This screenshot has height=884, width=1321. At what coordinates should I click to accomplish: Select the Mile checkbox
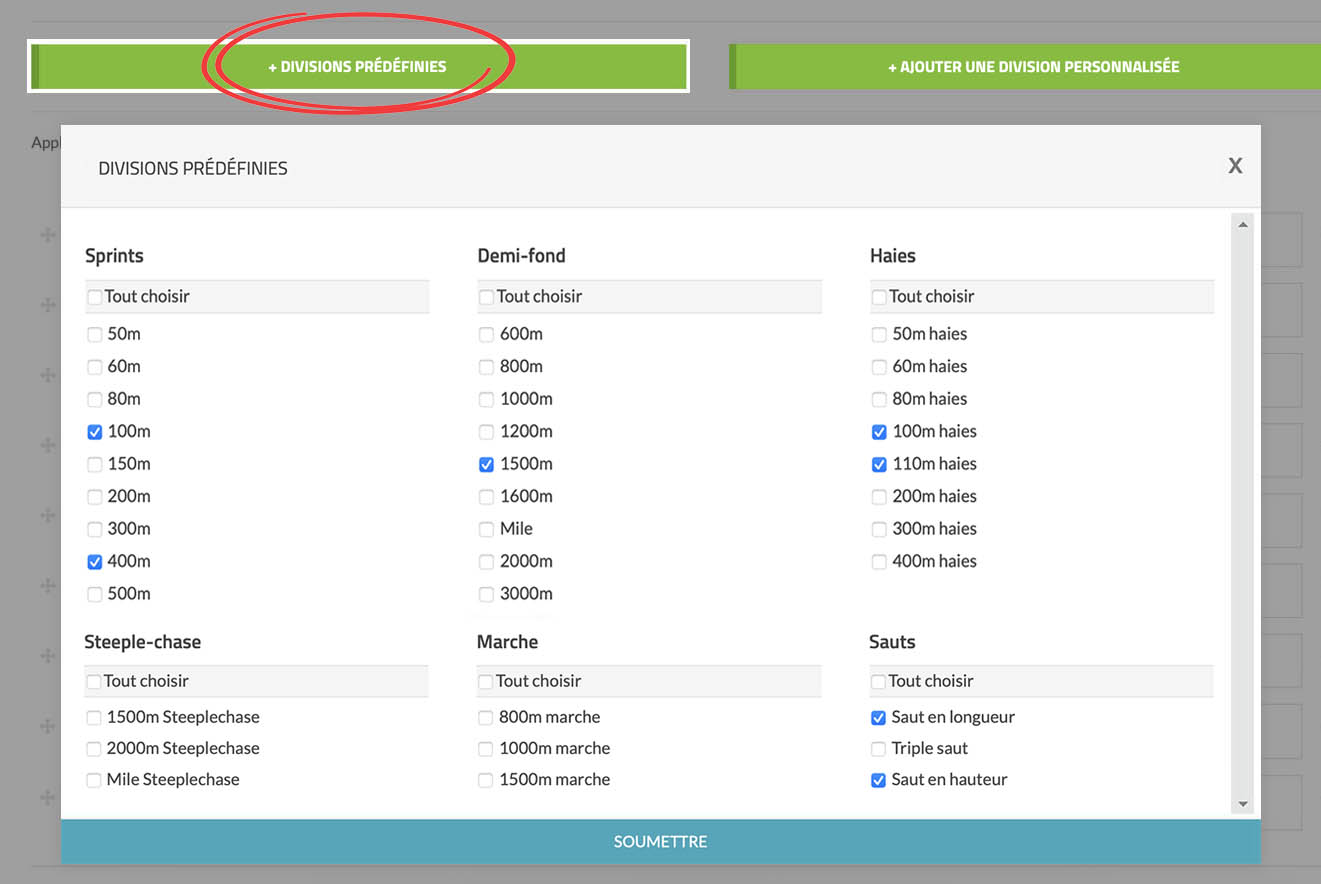point(487,529)
